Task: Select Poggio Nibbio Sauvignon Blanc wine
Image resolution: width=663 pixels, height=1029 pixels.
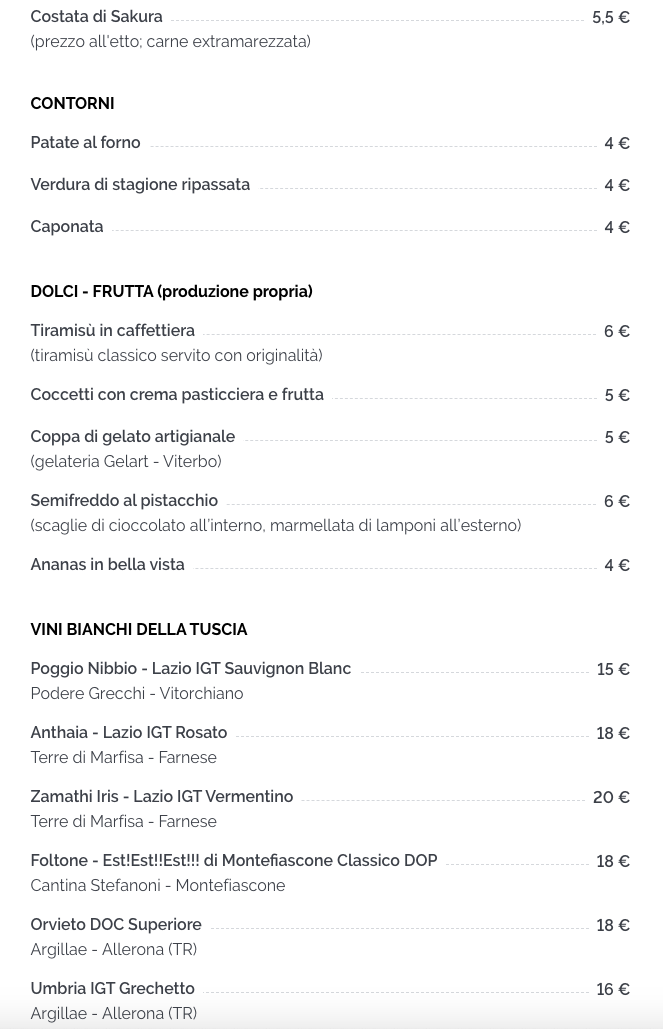Action: [x=191, y=668]
